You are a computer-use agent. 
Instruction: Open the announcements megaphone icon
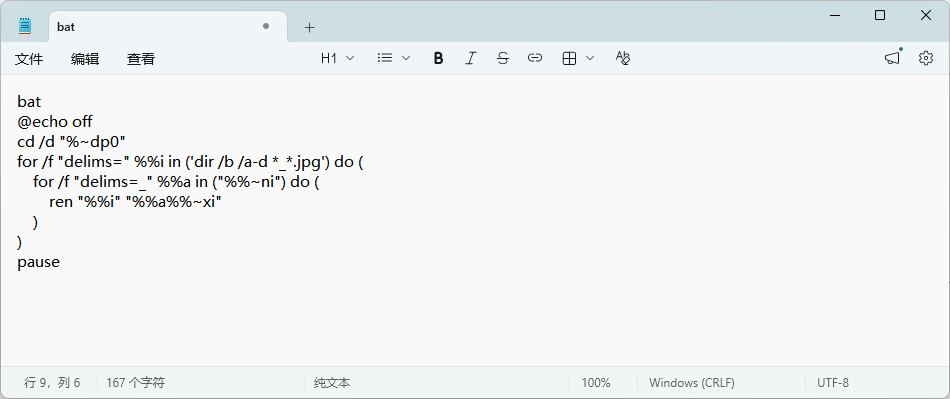[893, 58]
